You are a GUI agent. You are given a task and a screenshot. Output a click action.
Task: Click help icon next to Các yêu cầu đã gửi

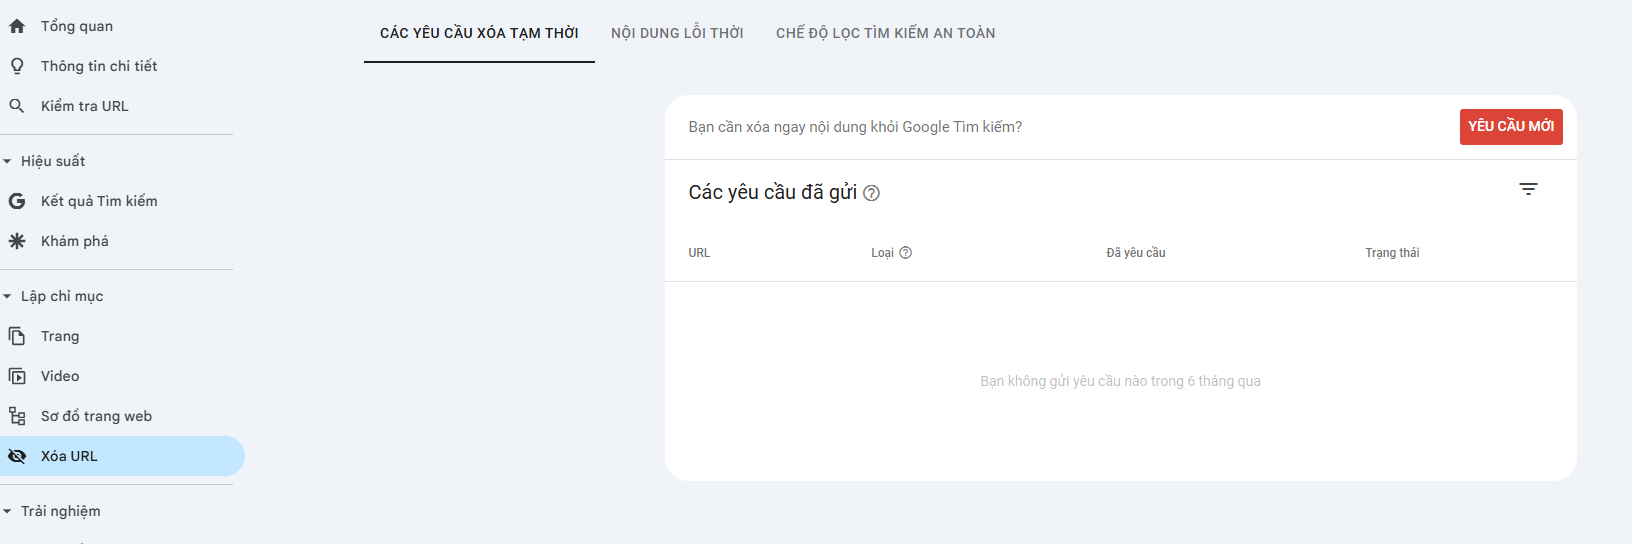pos(871,193)
